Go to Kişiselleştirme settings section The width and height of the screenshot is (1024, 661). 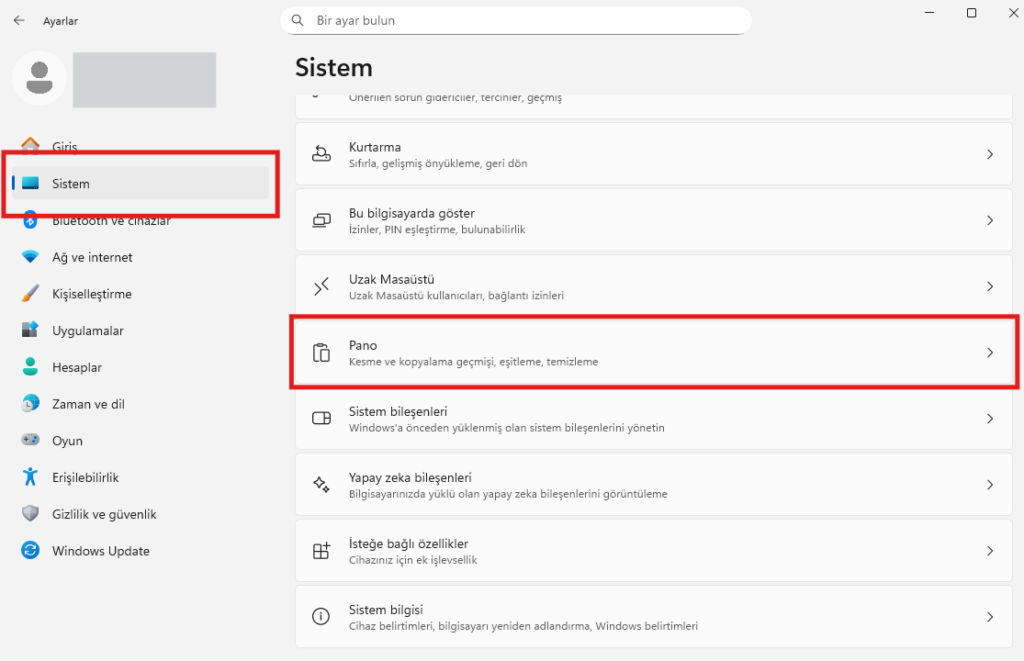pyautogui.click(x=92, y=294)
